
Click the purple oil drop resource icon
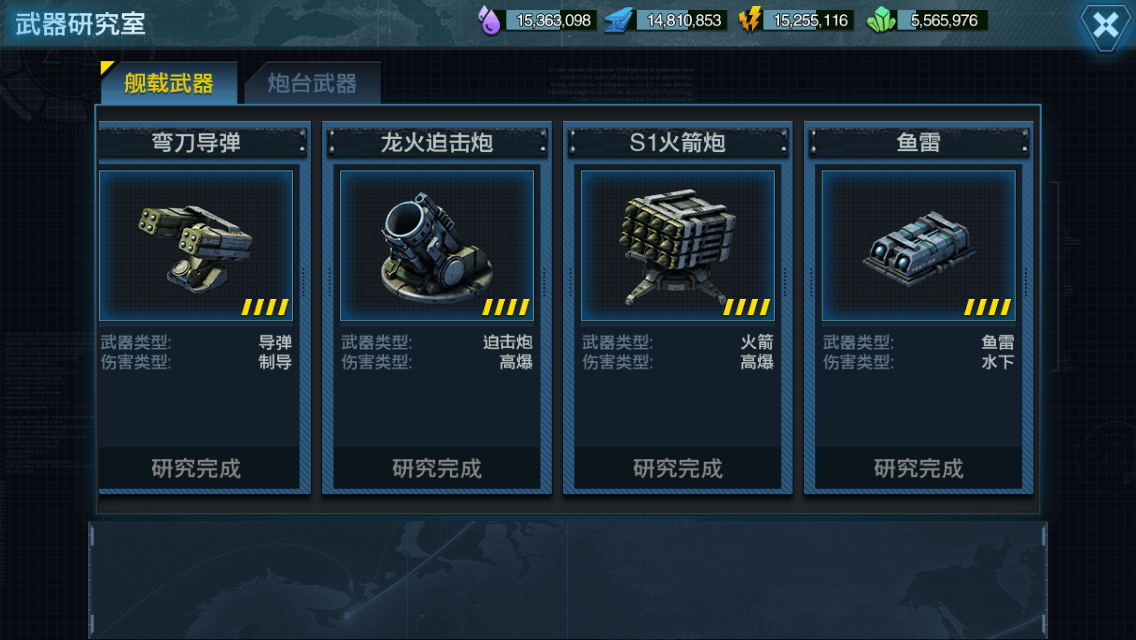pos(490,20)
